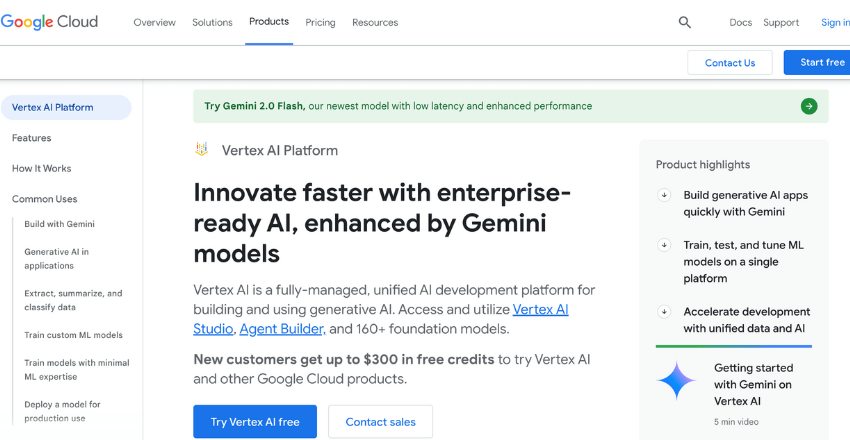Select Common Uses in sidebar

tap(44, 199)
